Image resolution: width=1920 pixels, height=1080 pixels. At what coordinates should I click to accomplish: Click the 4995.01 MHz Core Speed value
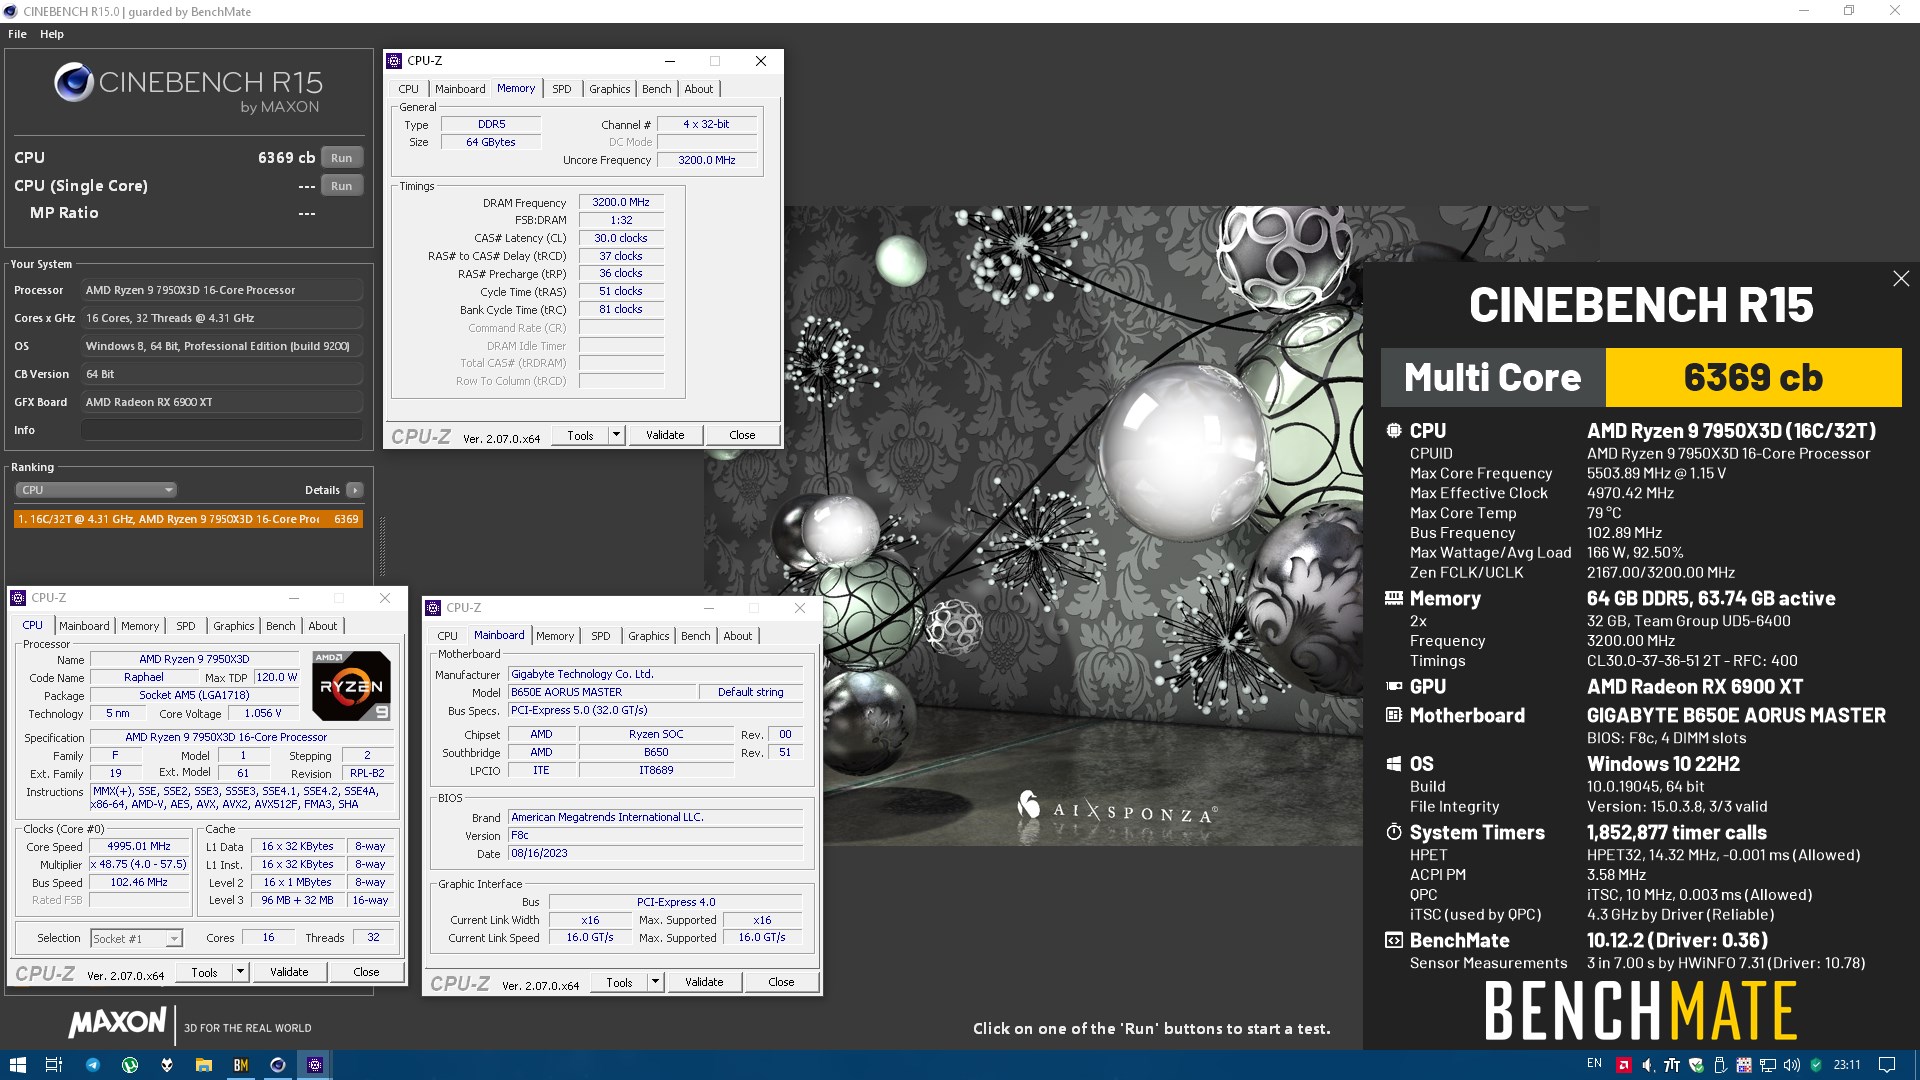coord(139,847)
